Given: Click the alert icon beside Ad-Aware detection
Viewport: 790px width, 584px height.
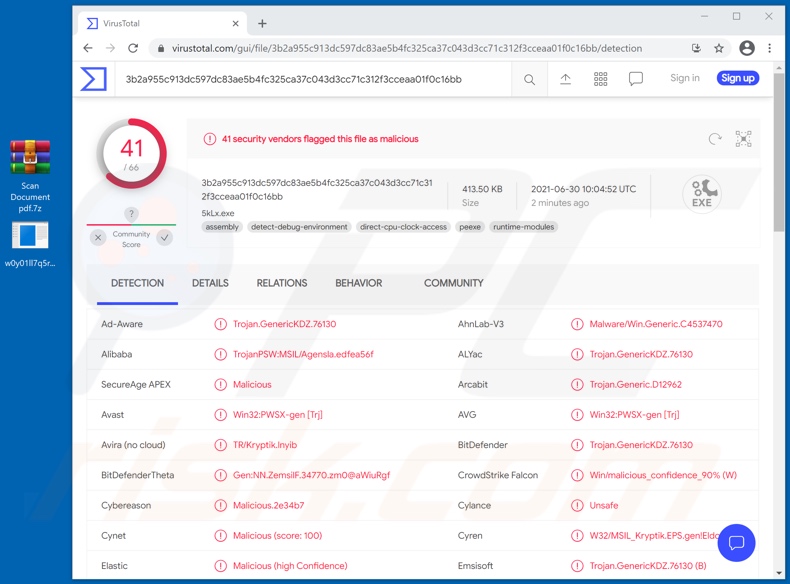Looking at the screenshot, I should point(220,324).
